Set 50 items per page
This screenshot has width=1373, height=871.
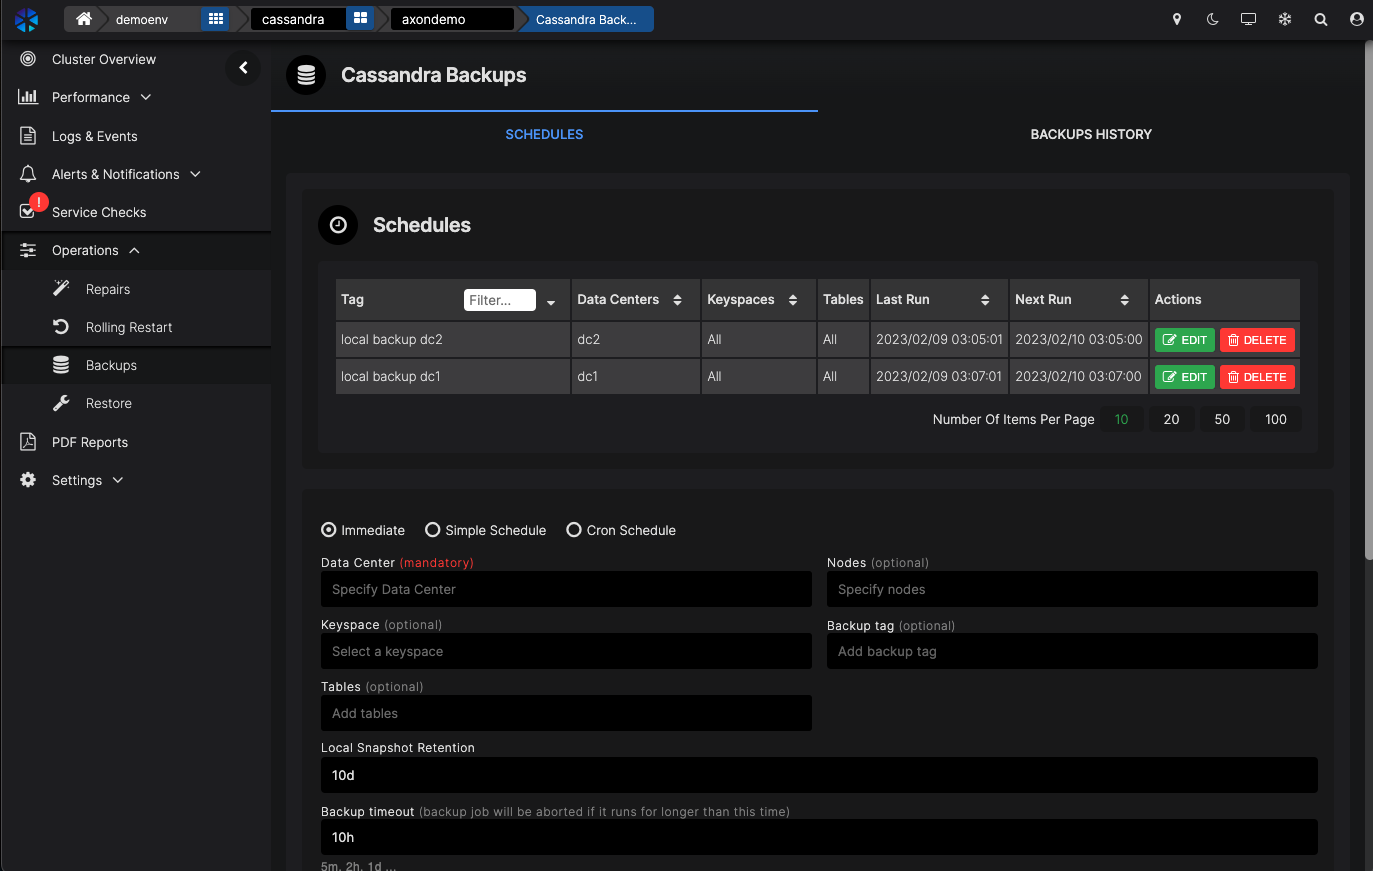1222,419
